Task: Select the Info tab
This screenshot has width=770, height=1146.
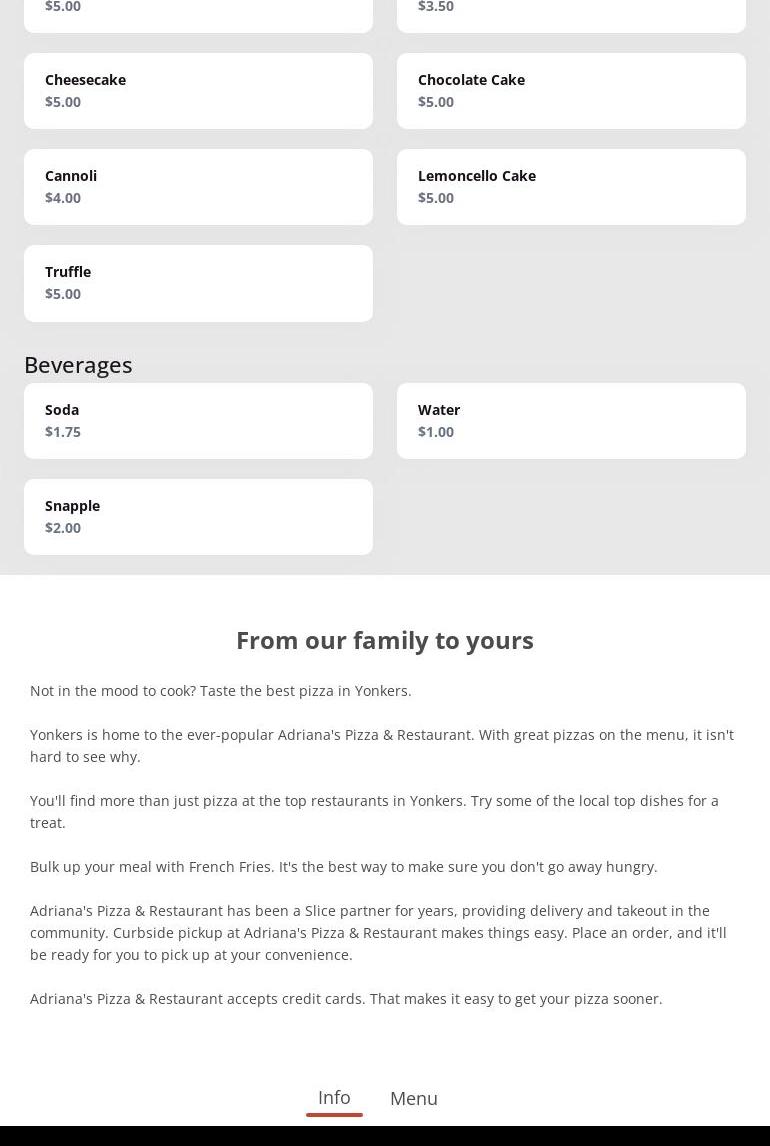Action: click(334, 1097)
